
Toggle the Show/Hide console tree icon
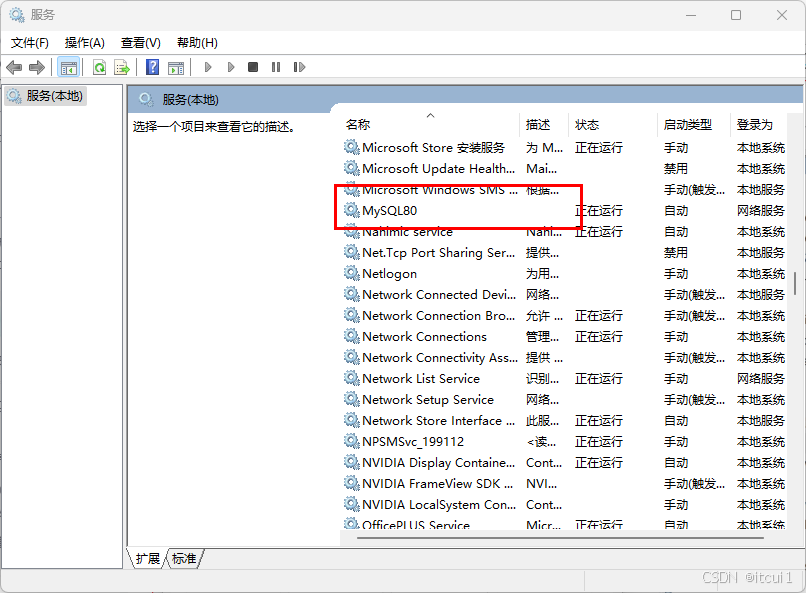coord(68,67)
